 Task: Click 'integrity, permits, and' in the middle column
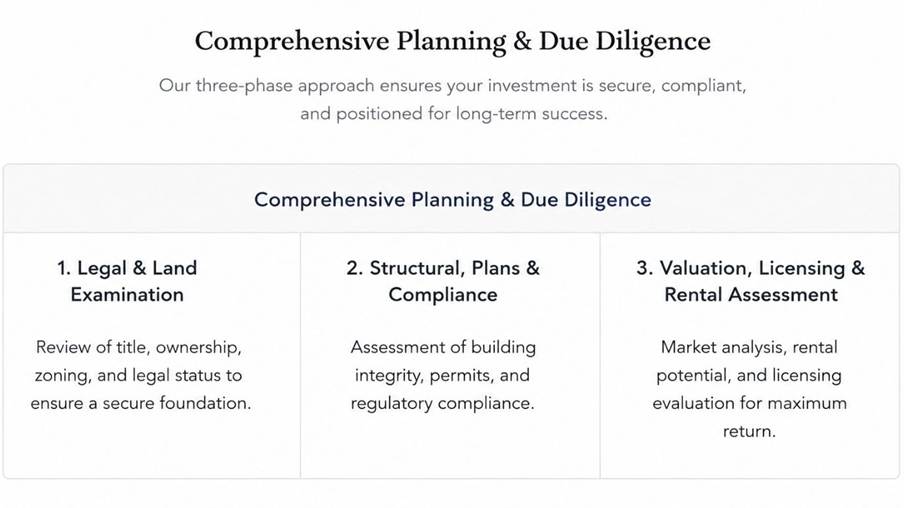442,375
